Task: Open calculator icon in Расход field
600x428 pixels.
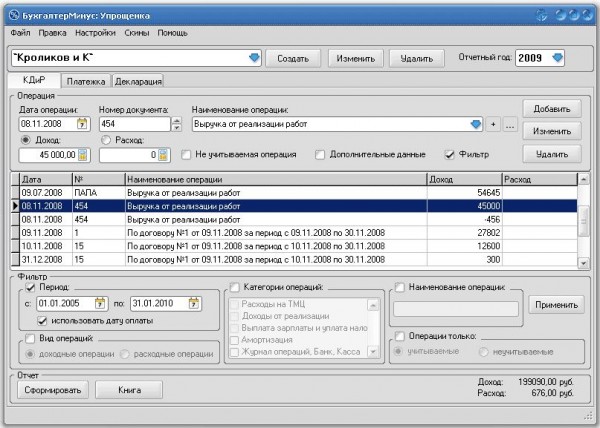Action: point(164,155)
